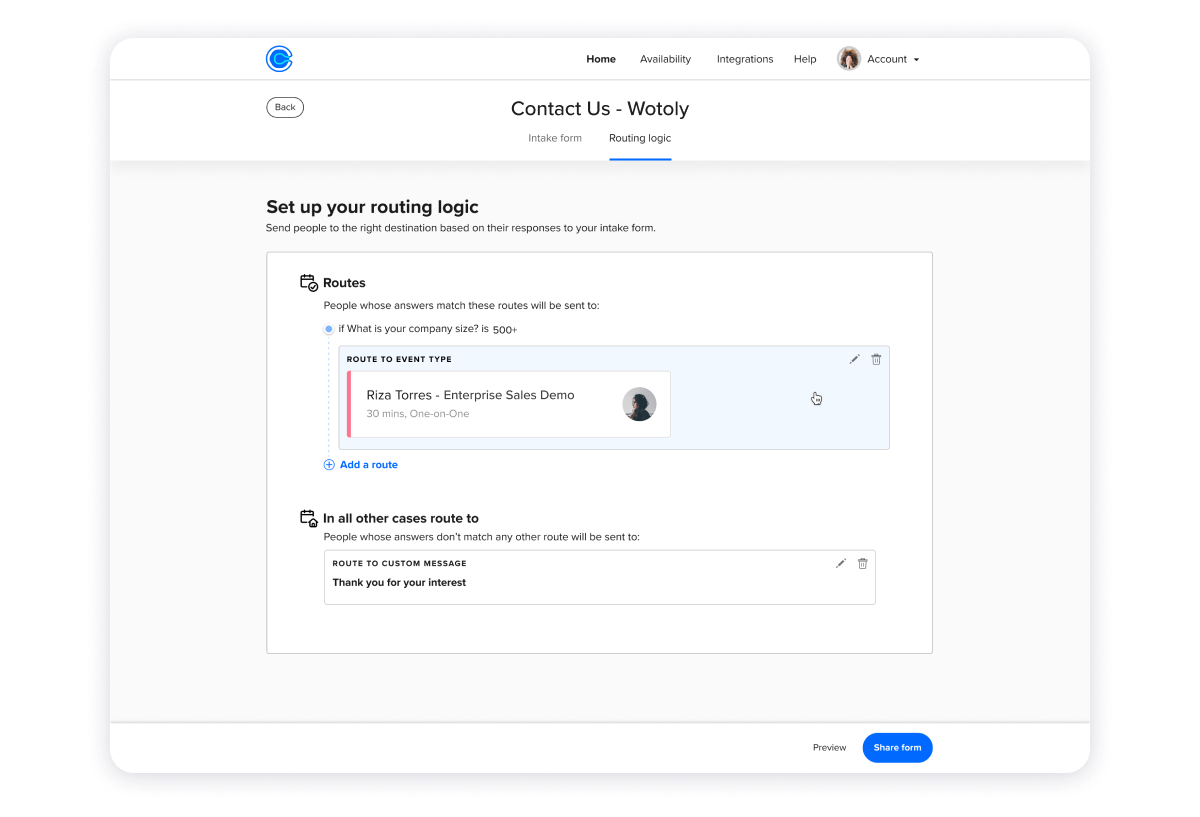Click the Share form button

(x=898, y=748)
